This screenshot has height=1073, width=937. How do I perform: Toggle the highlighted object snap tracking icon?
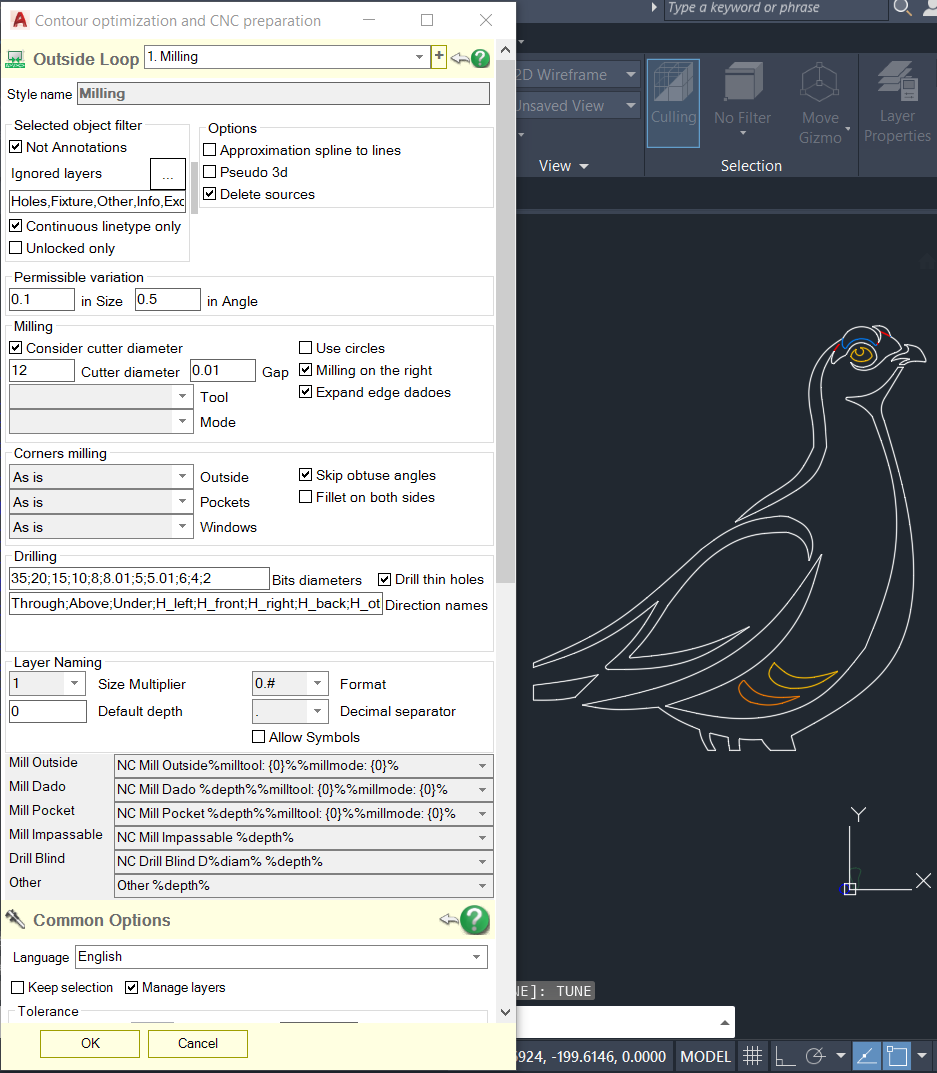[x=867, y=1056]
